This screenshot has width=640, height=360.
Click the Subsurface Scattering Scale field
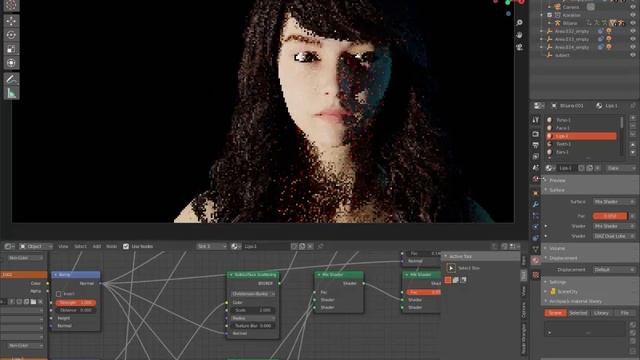tap(253, 311)
